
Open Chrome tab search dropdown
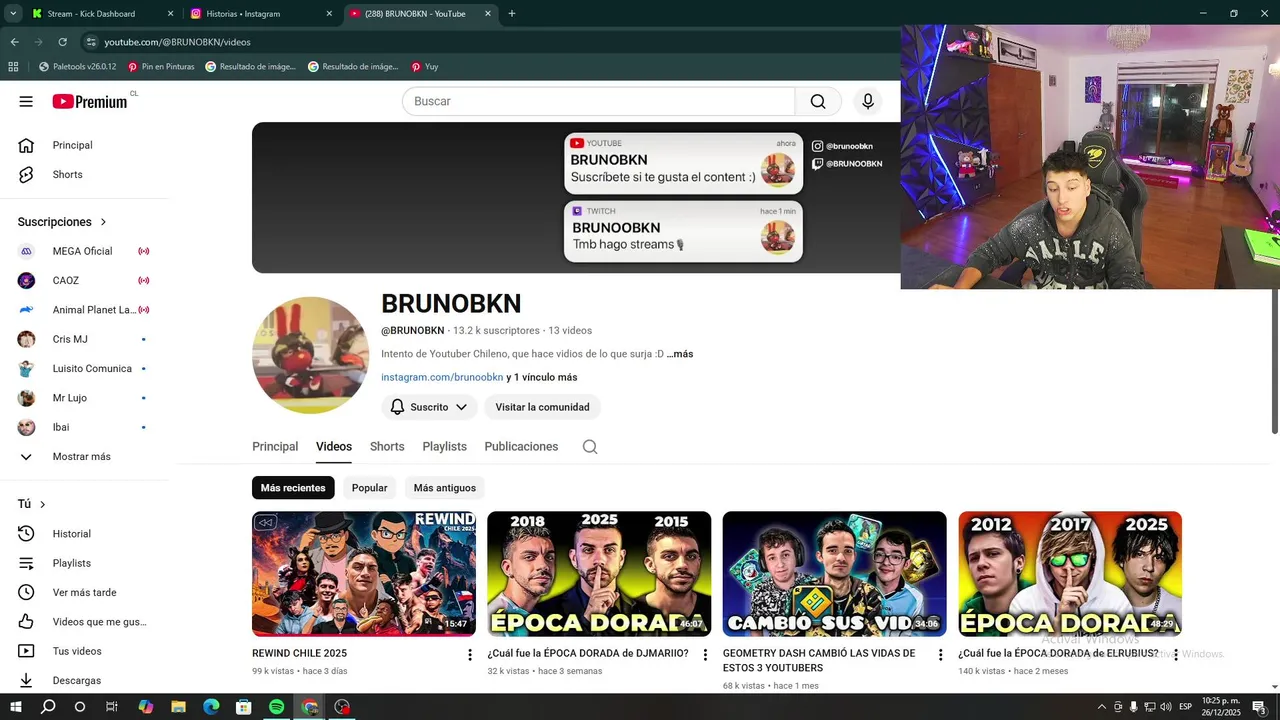(x=13, y=14)
